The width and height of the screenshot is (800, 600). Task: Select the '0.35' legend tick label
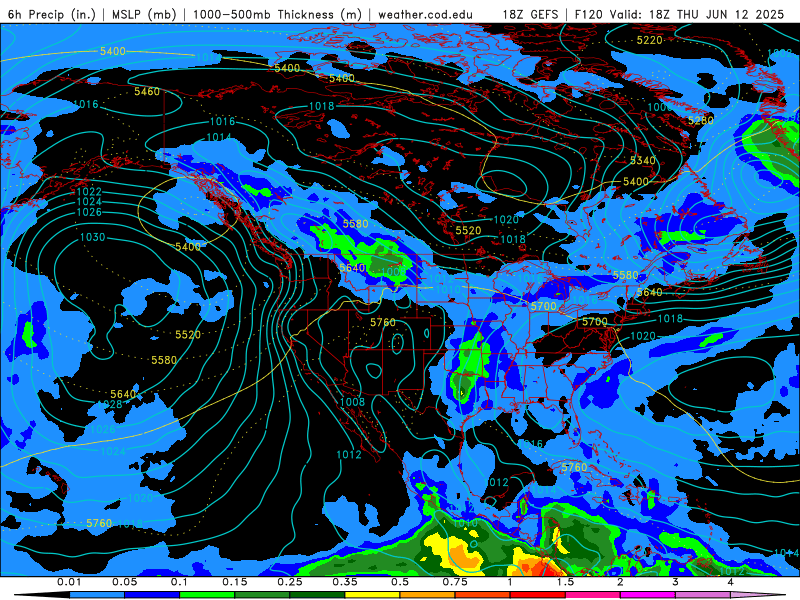click(345, 582)
